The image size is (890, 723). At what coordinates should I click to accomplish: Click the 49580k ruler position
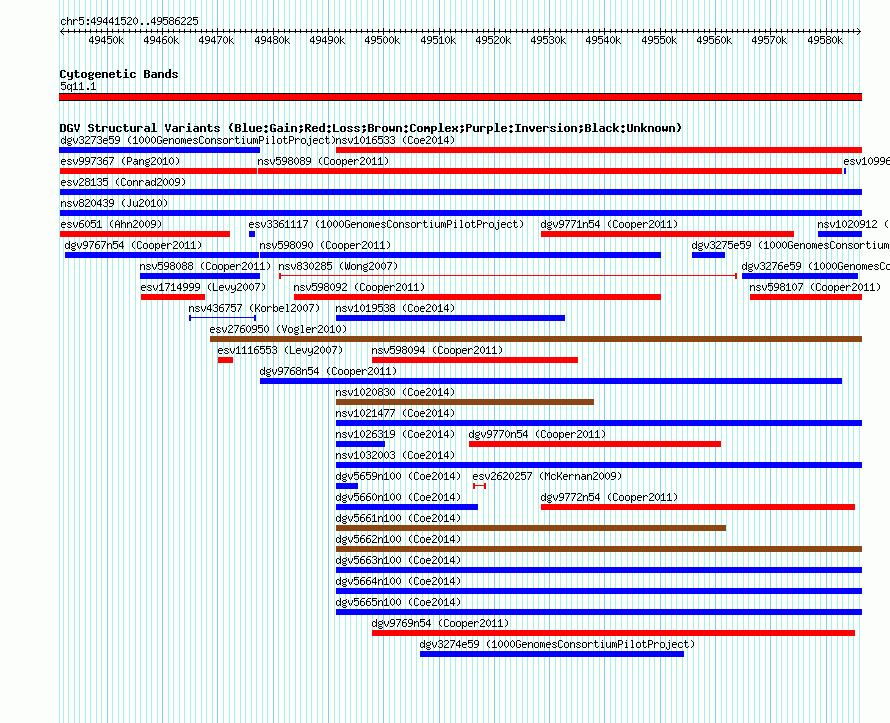(x=825, y=40)
